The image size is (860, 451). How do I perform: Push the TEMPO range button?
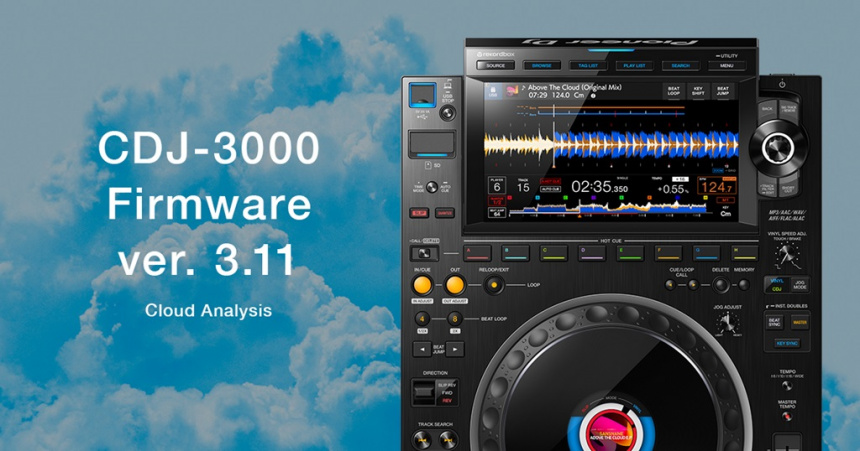point(787,386)
